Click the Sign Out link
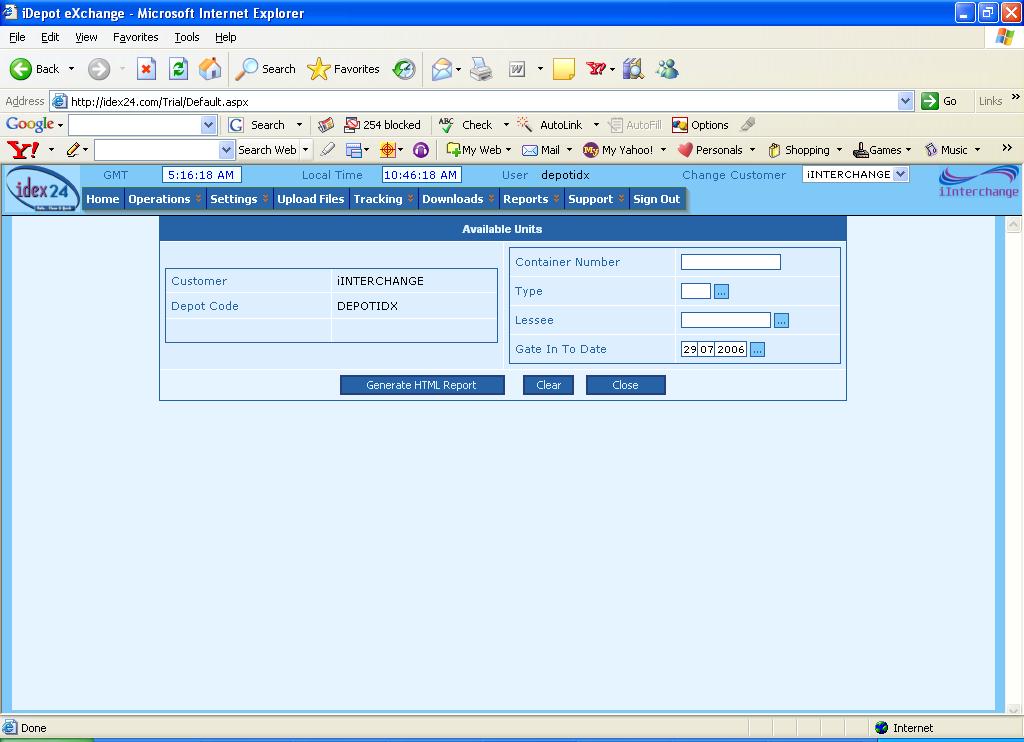The width and height of the screenshot is (1024, 742). point(656,199)
